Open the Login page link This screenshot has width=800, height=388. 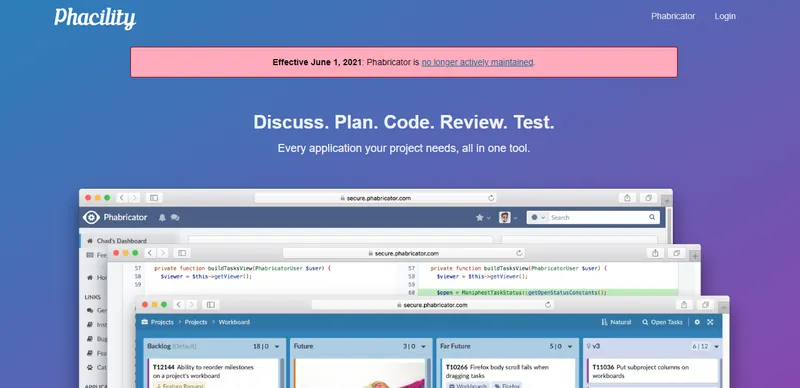click(725, 16)
